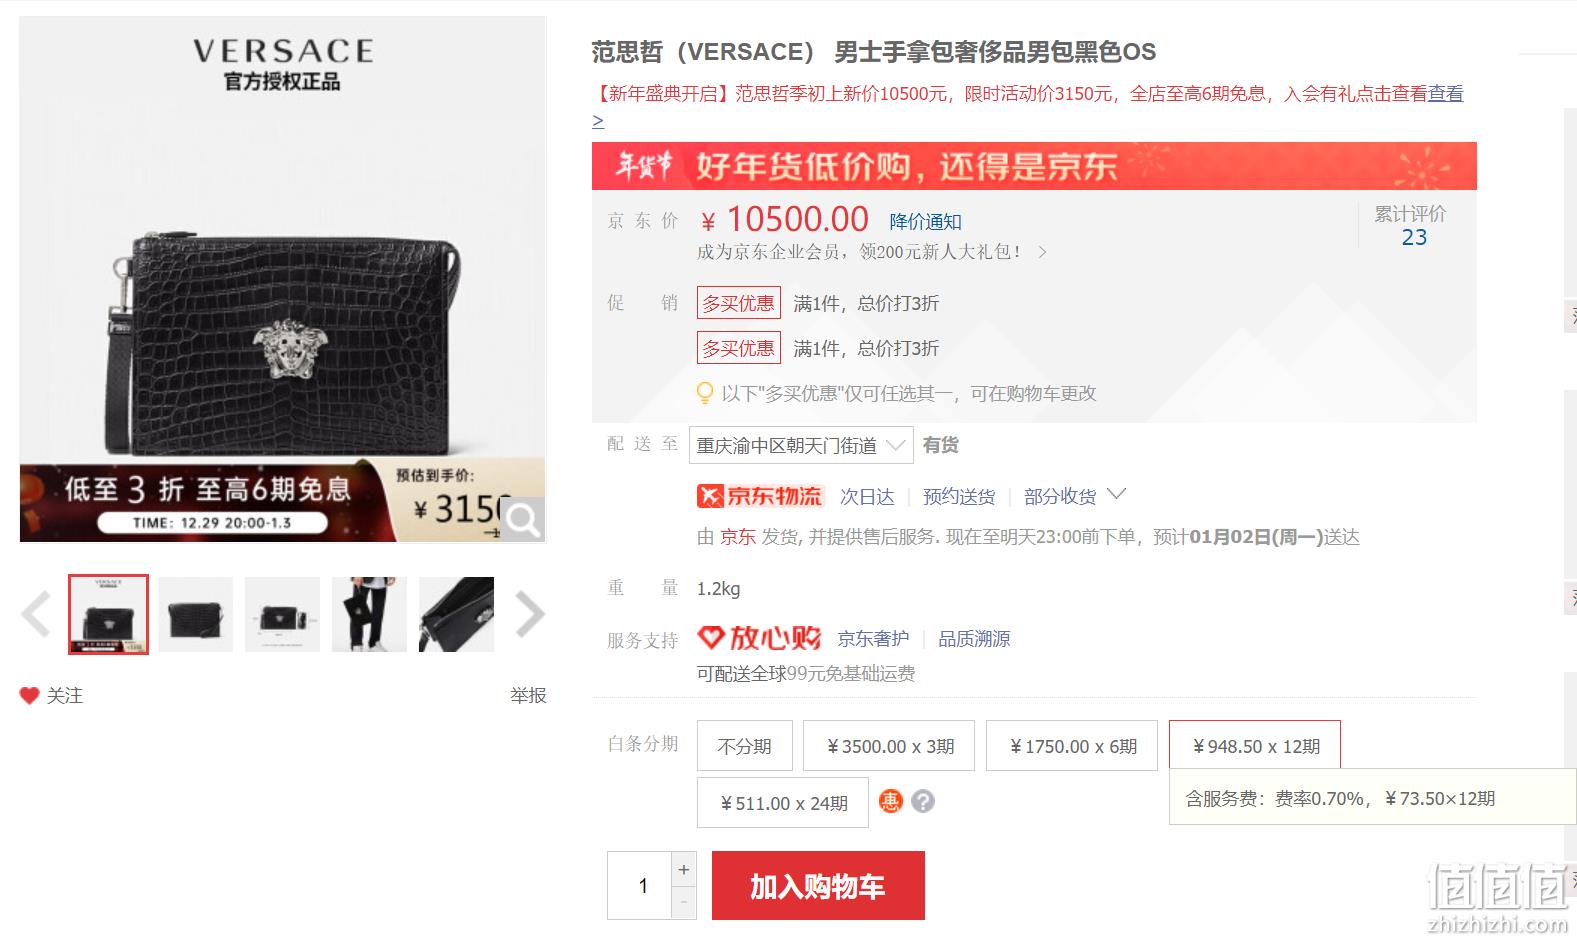Image resolution: width=1577 pixels, height=942 pixels.
Task: Click the orange 惠 discount icon
Action: tap(890, 801)
